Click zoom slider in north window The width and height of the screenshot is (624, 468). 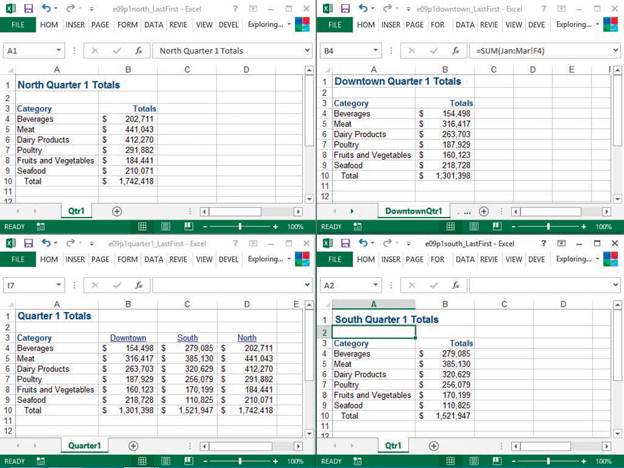click(x=240, y=226)
